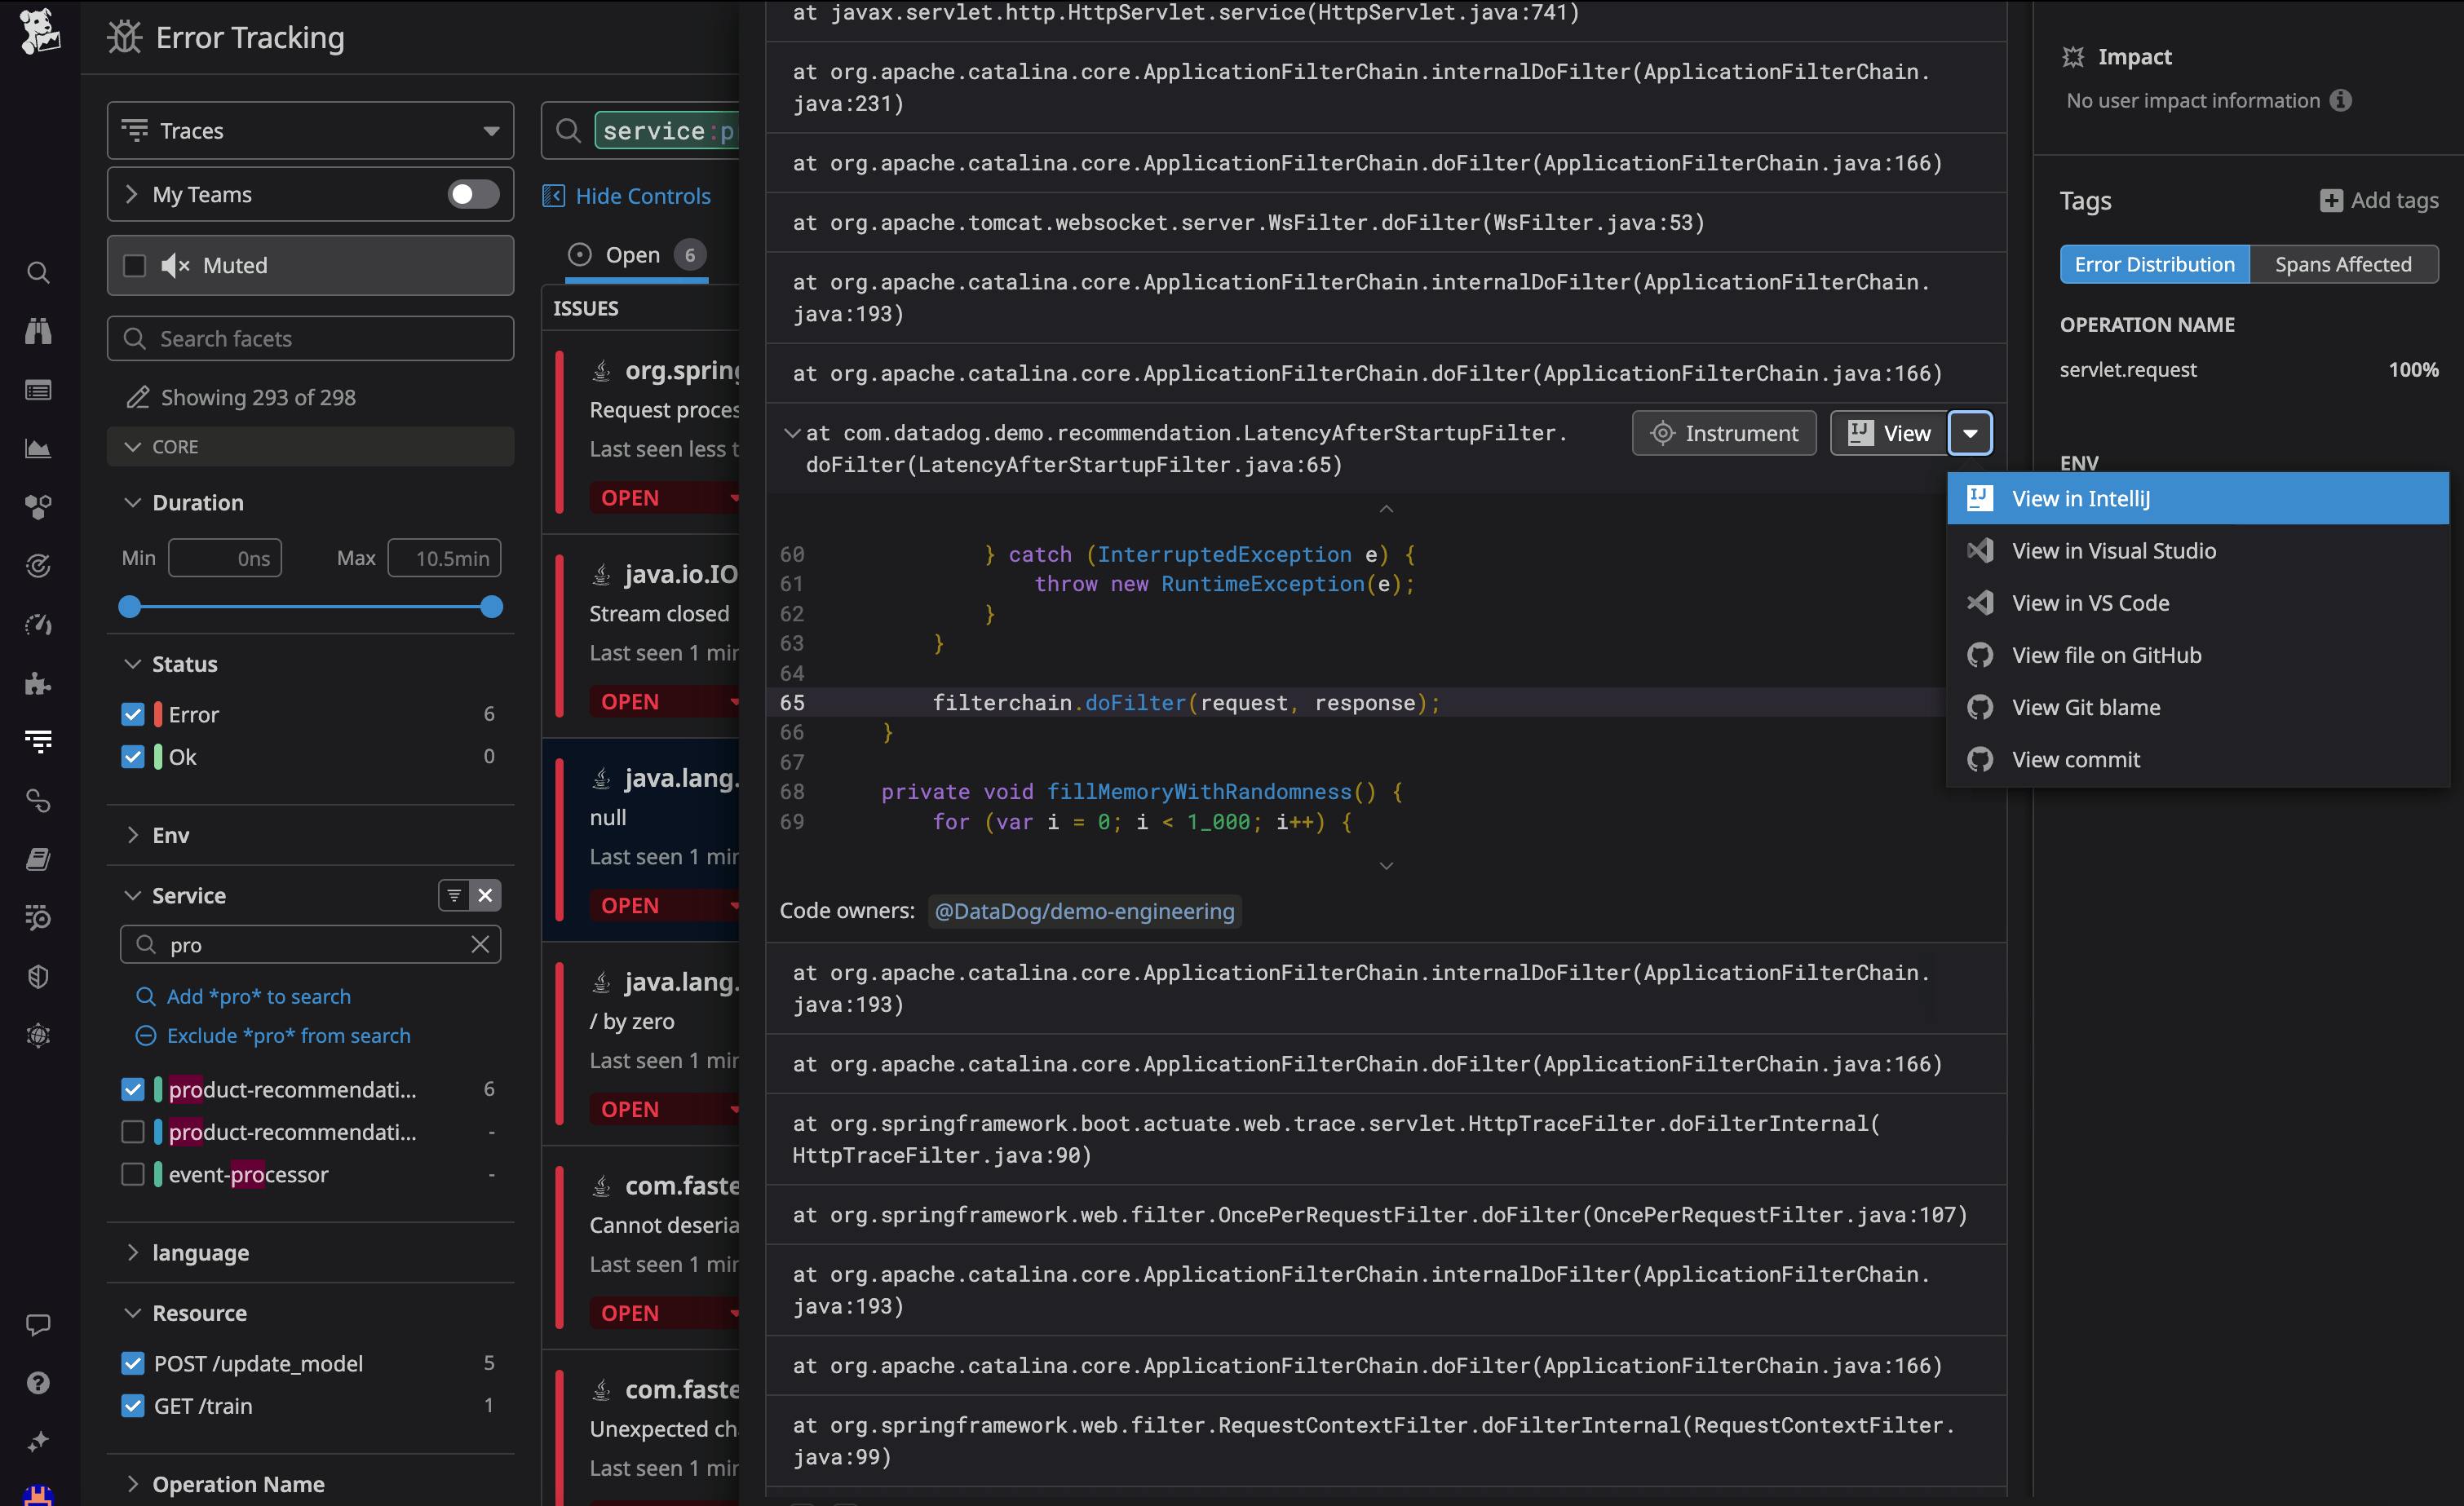Click the Service facet filter icon
The width and height of the screenshot is (2464, 1506).
tap(454, 895)
